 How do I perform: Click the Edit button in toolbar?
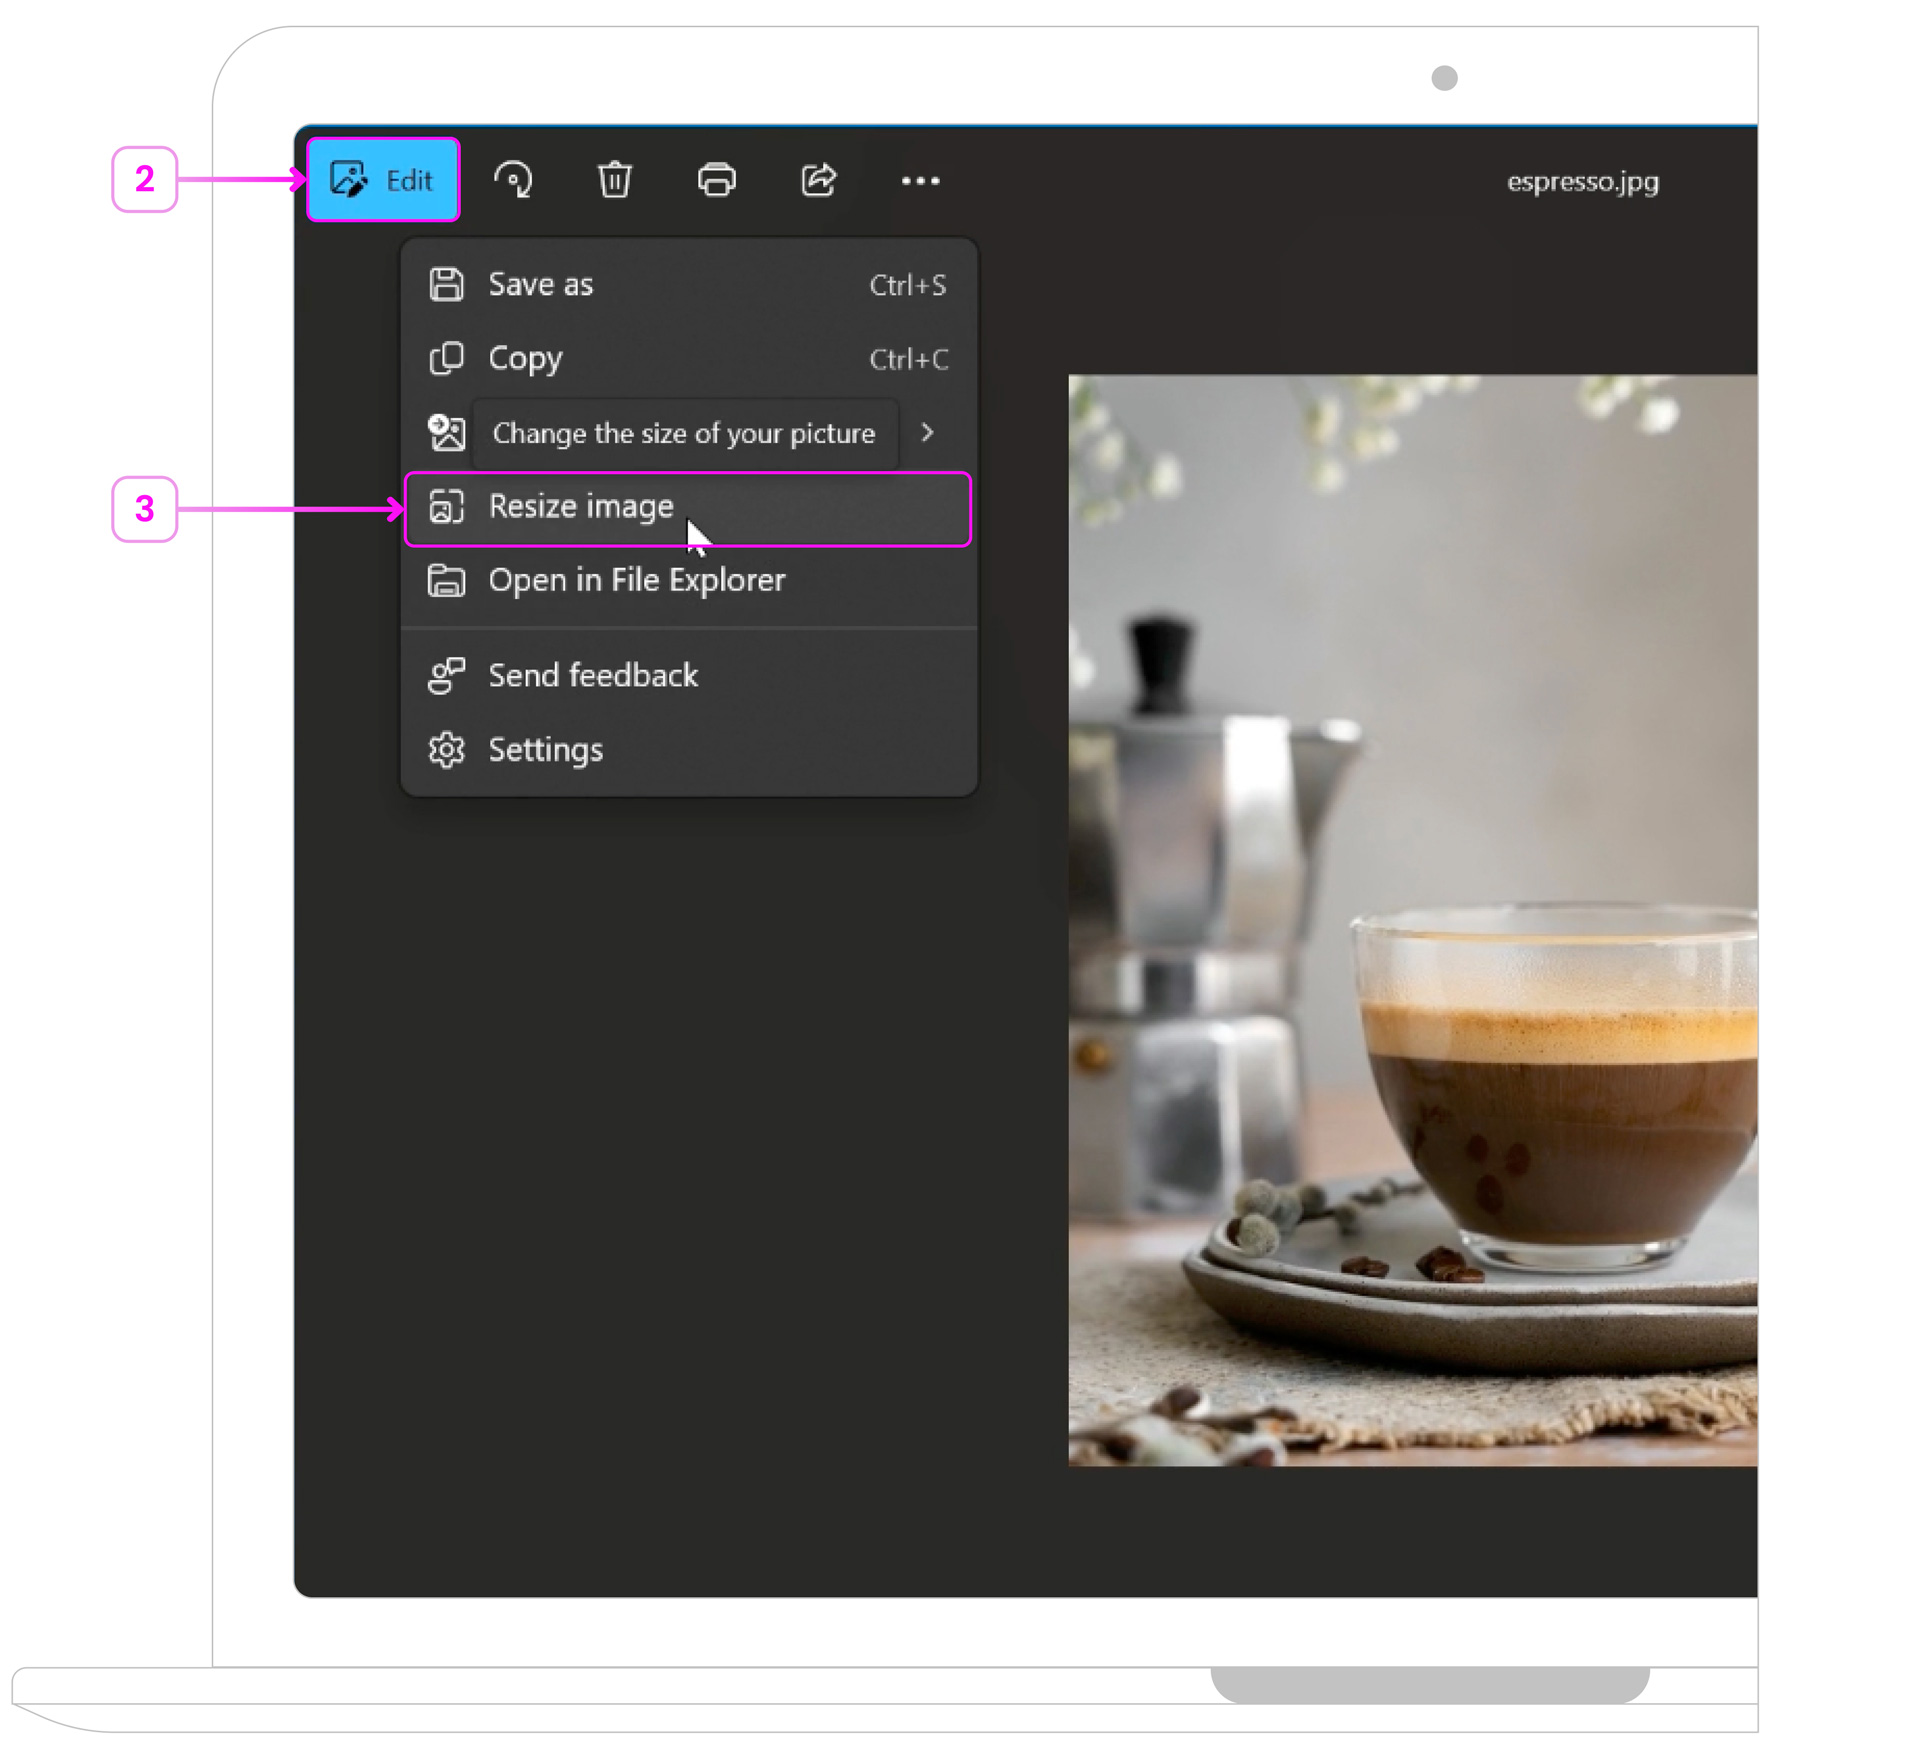point(382,180)
